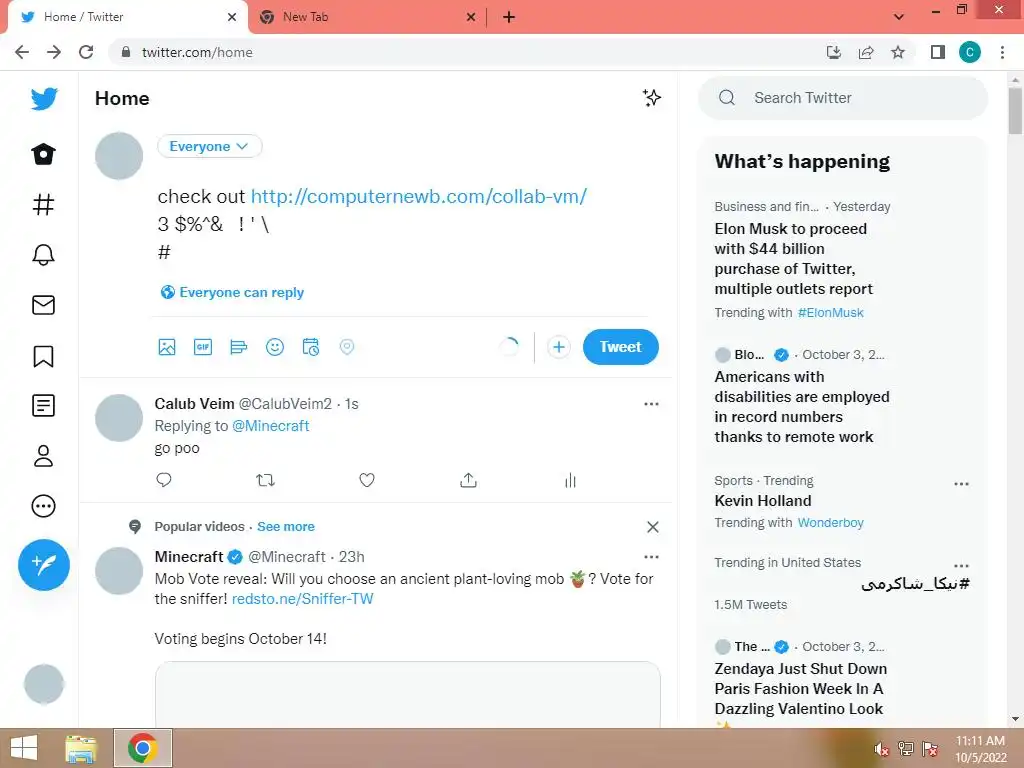Image resolution: width=1024 pixels, height=768 pixels.
Task: Open emoji picker in composer
Action: coord(275,347)
